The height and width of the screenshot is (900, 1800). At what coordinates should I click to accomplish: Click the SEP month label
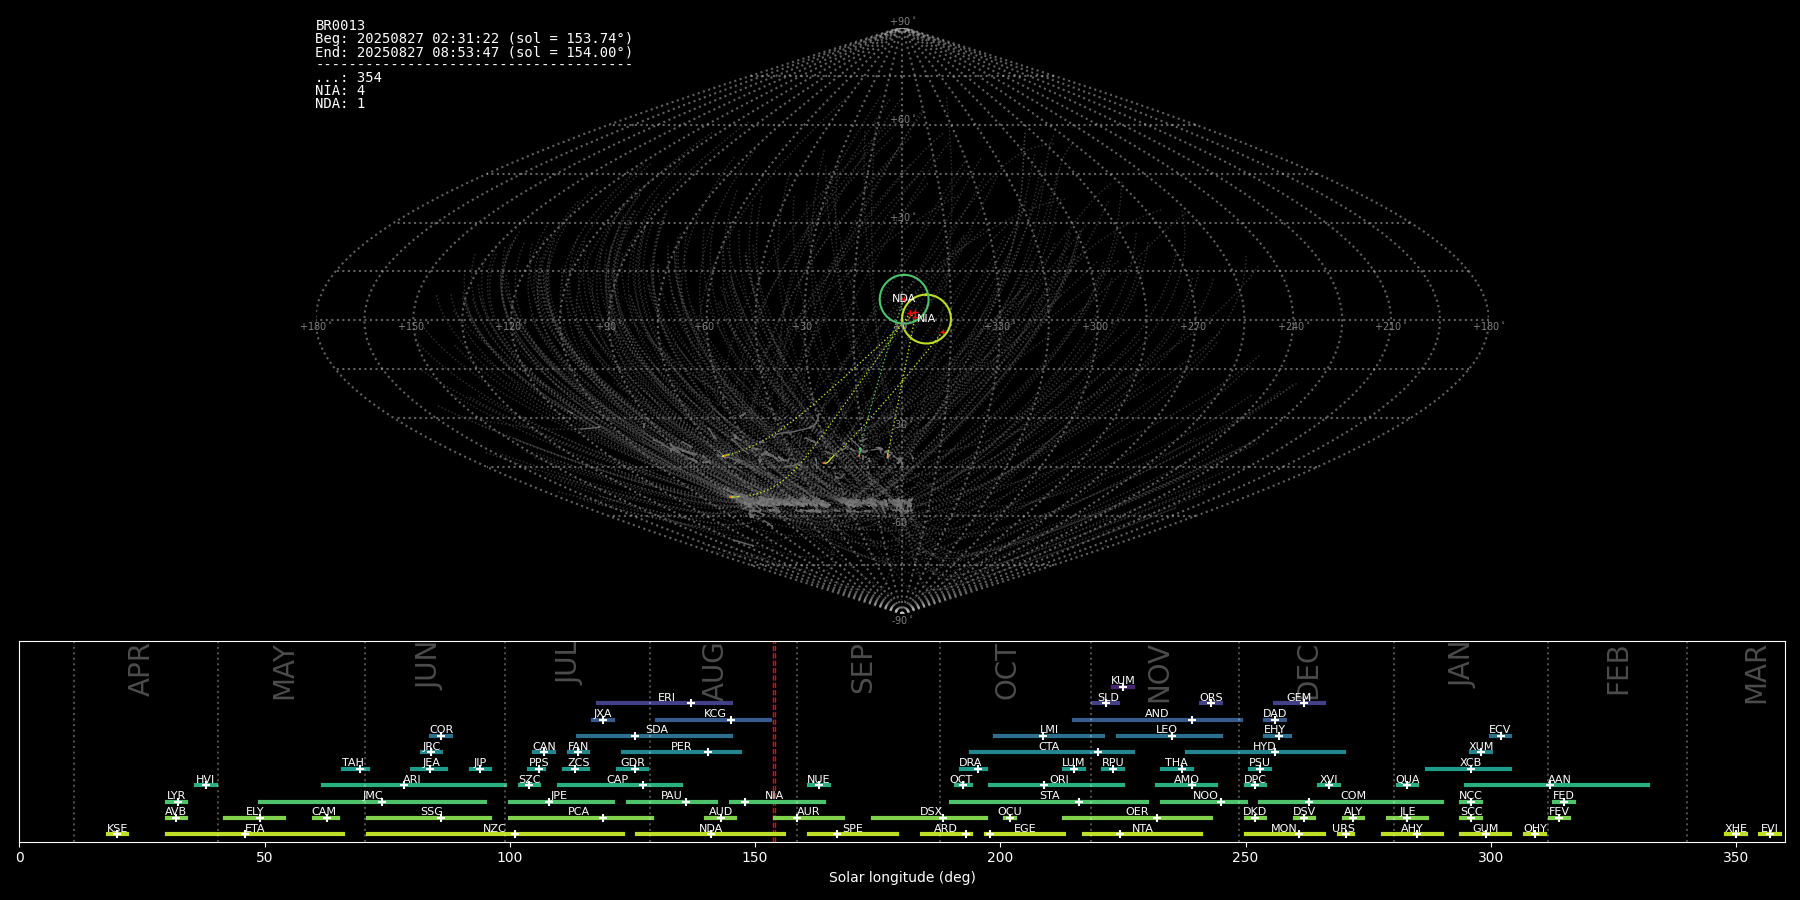862,669
